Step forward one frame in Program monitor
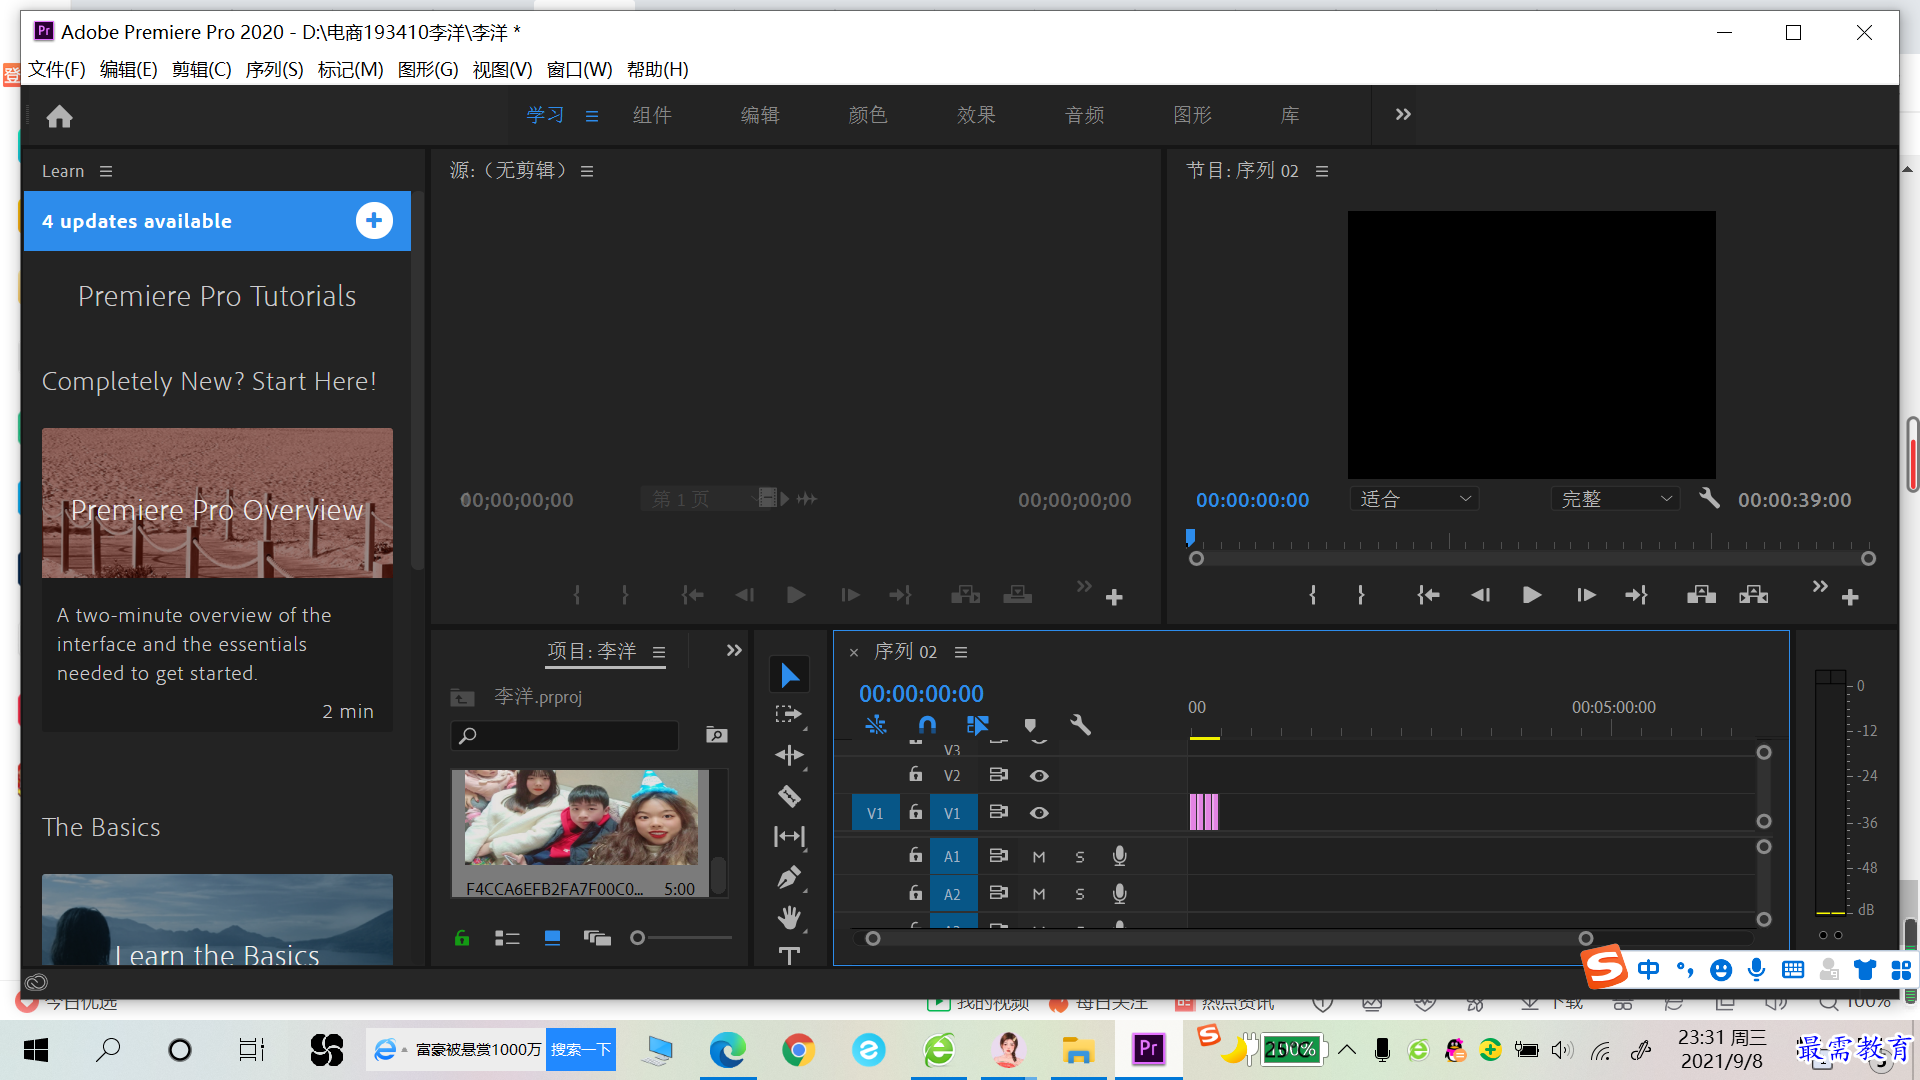 coord(1585,595)
